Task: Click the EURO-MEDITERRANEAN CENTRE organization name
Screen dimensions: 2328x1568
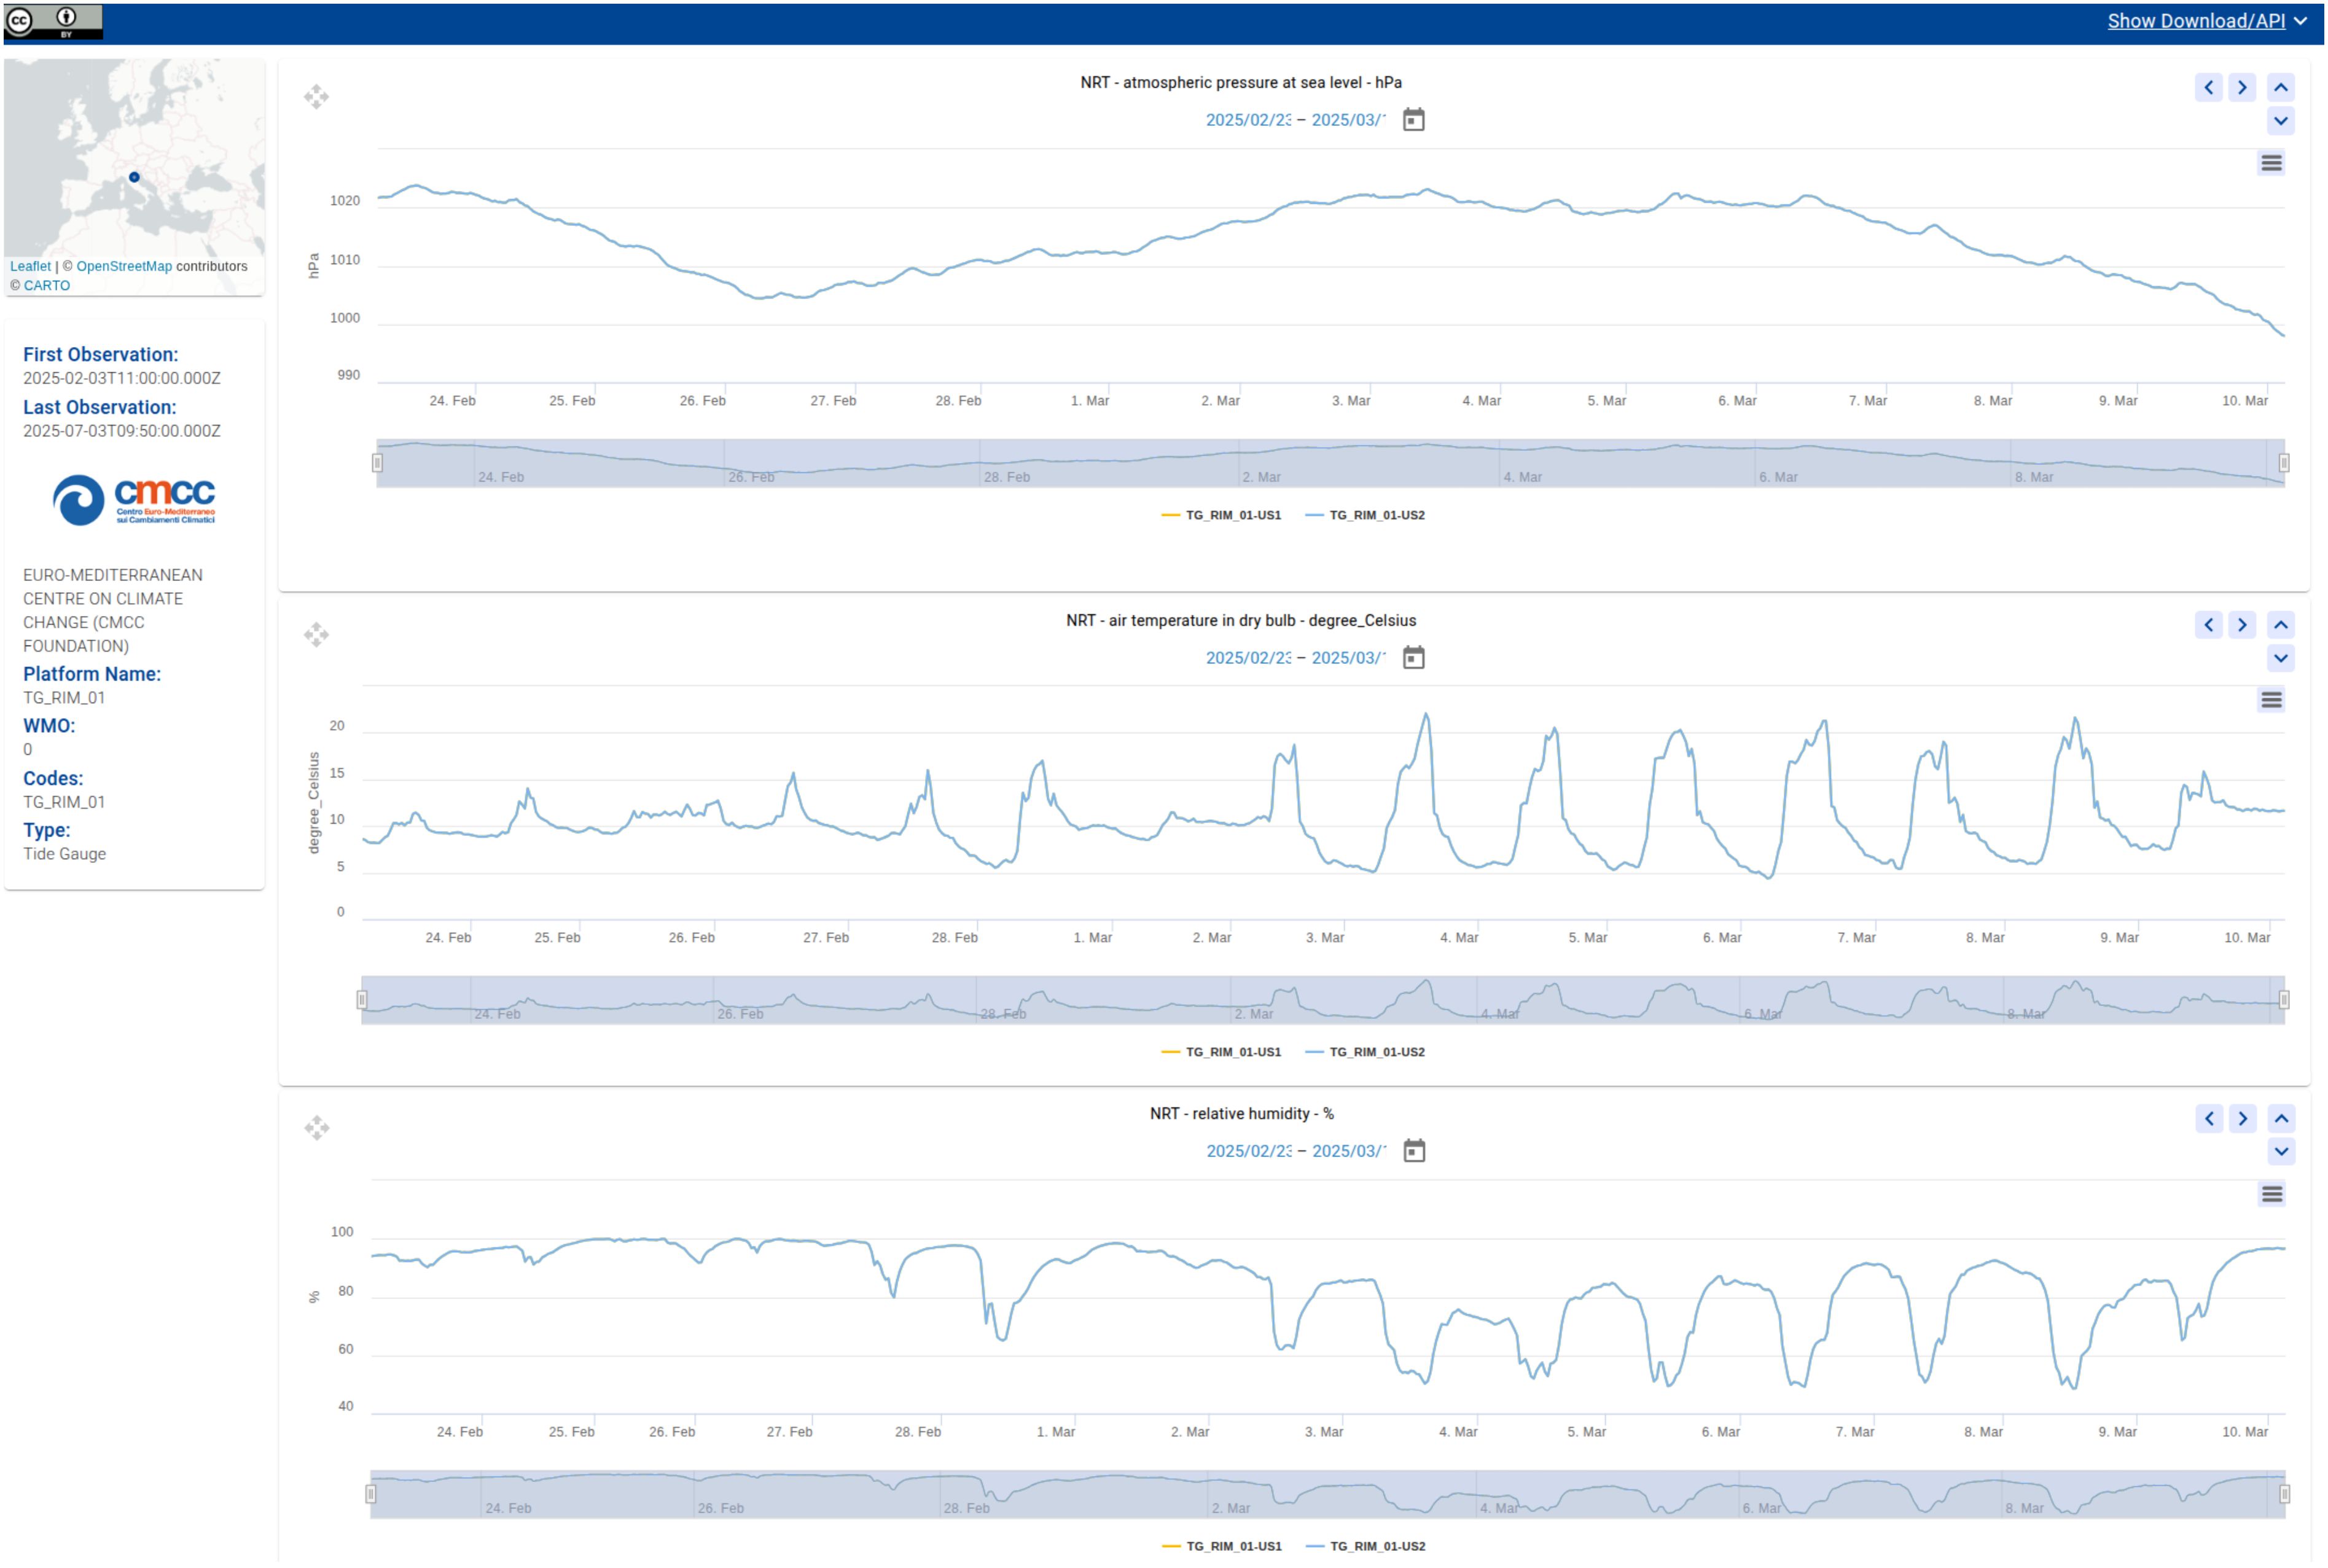Action: coord(113,610)
